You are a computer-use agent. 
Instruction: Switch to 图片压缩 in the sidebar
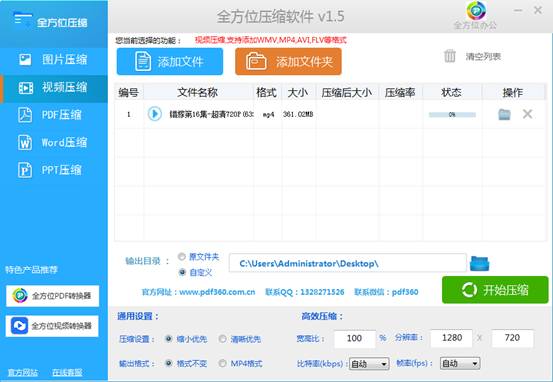54,60
